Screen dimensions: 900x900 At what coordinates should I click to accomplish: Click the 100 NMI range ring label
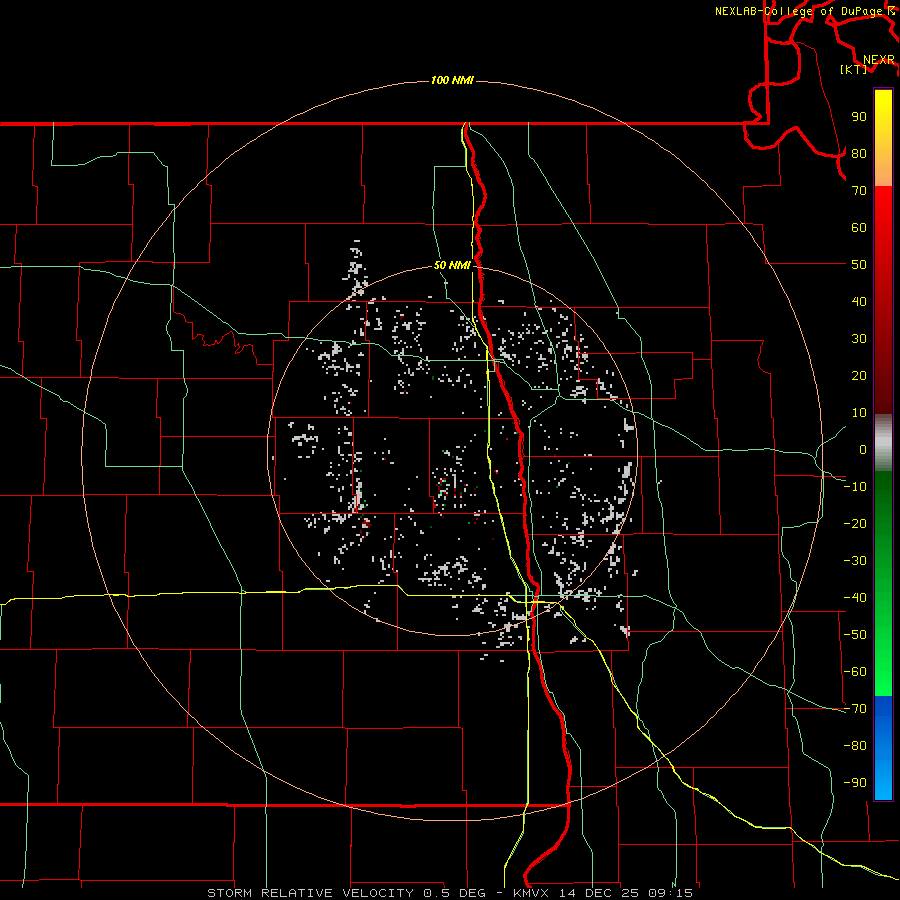(x=452, y=80)
